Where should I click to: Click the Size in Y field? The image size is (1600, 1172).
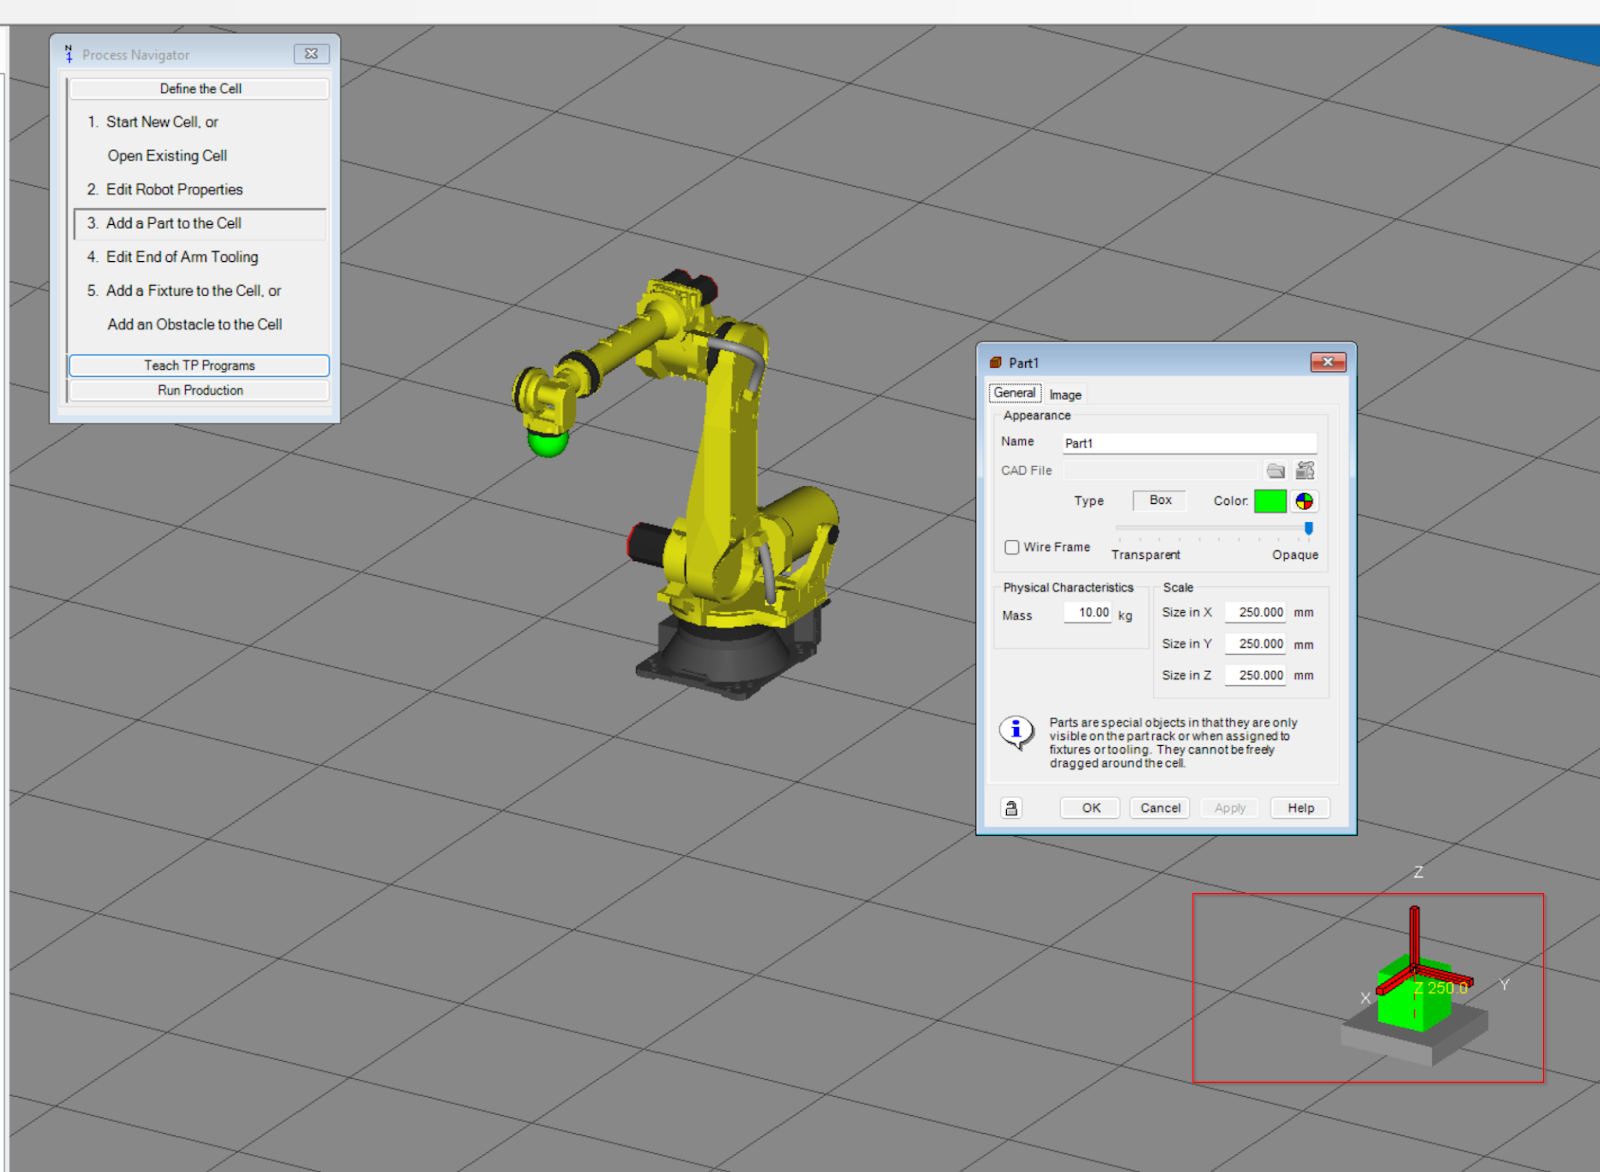click(1256, 644)
